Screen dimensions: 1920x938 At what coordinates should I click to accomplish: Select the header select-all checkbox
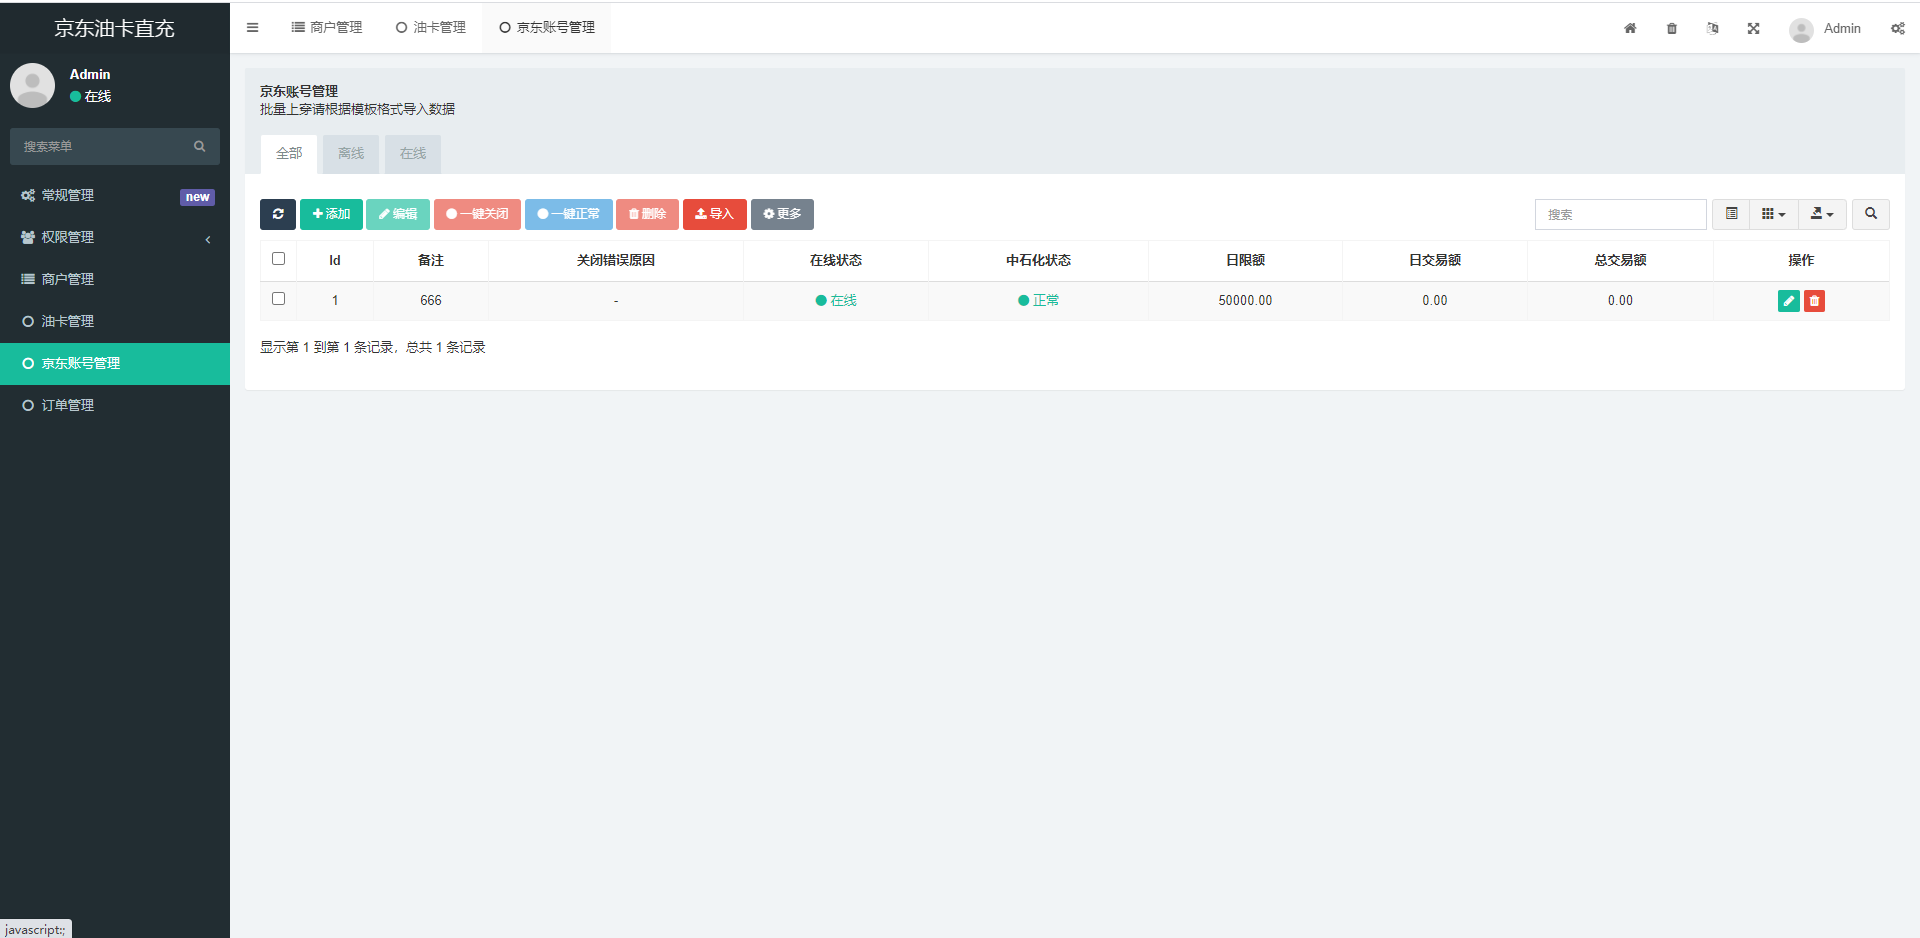pos(278,259)
